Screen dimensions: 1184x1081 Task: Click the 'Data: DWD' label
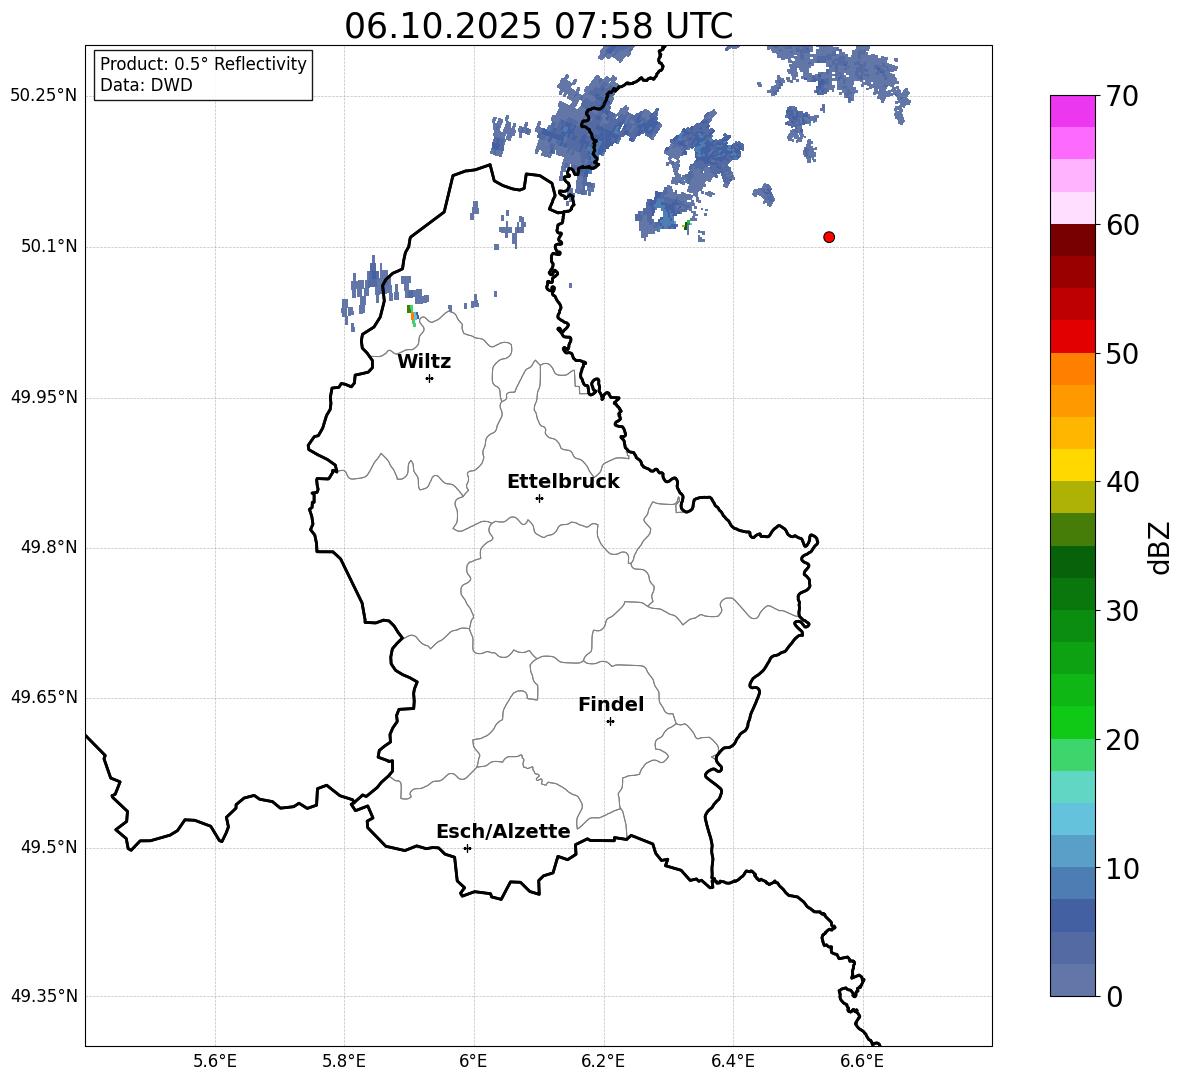(146, 85)
